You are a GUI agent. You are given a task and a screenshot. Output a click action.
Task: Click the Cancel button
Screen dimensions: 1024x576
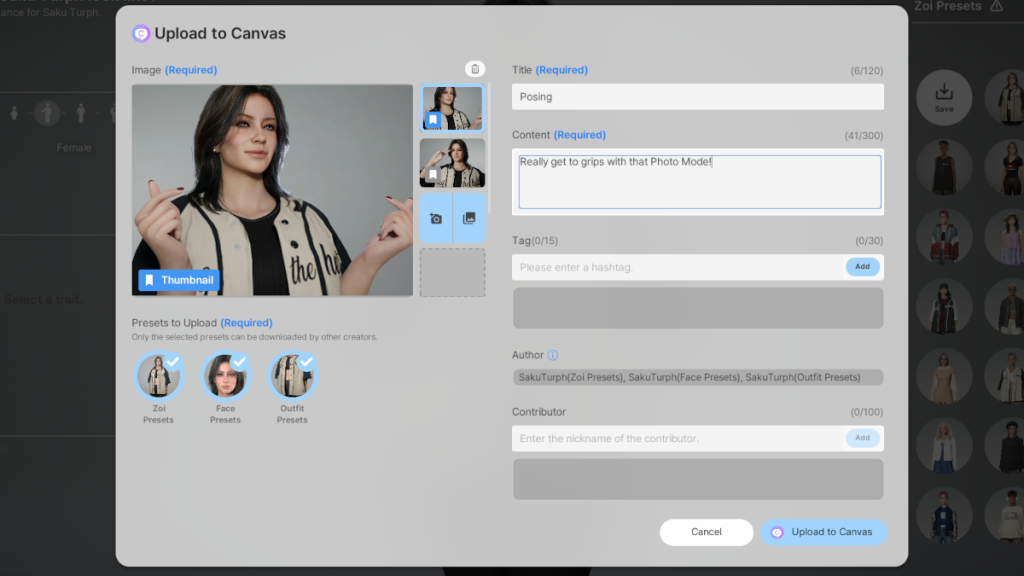click(x=706, y=532)
